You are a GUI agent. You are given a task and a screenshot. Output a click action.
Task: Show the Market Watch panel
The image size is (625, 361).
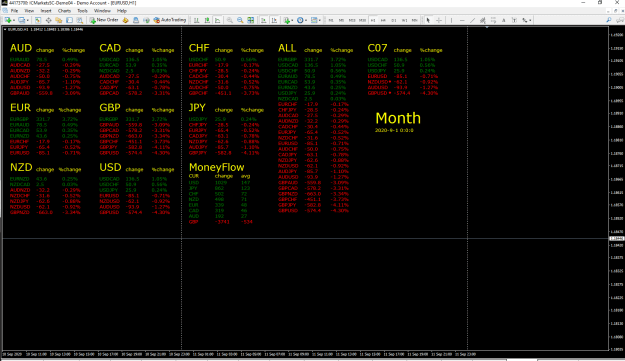(x=38, y=20)
